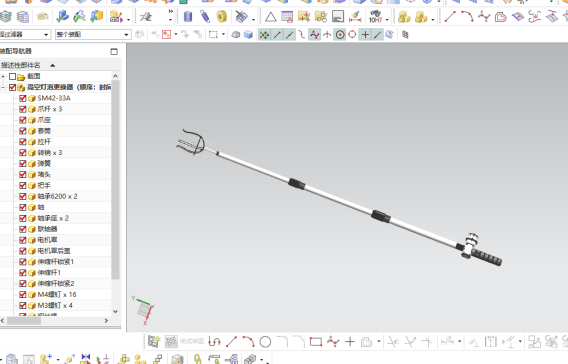Select the Line tool in bottom sketch toolbar
This screenshot has height=364, width=568.
pos(231,342)
